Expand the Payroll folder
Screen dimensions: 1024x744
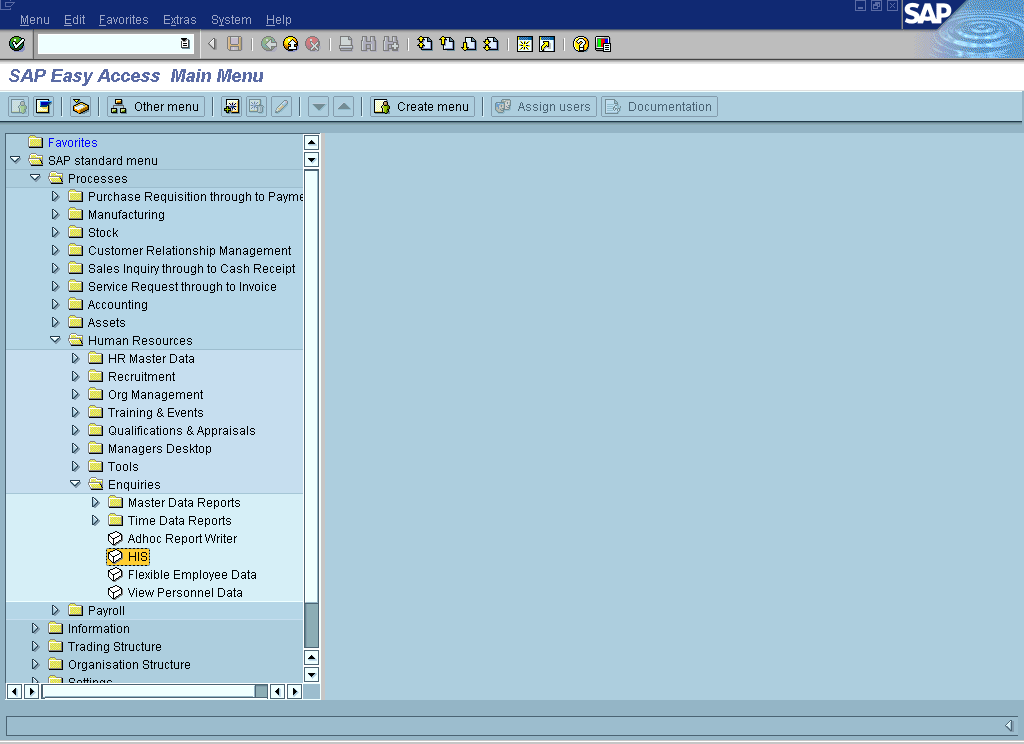(56, 610)
